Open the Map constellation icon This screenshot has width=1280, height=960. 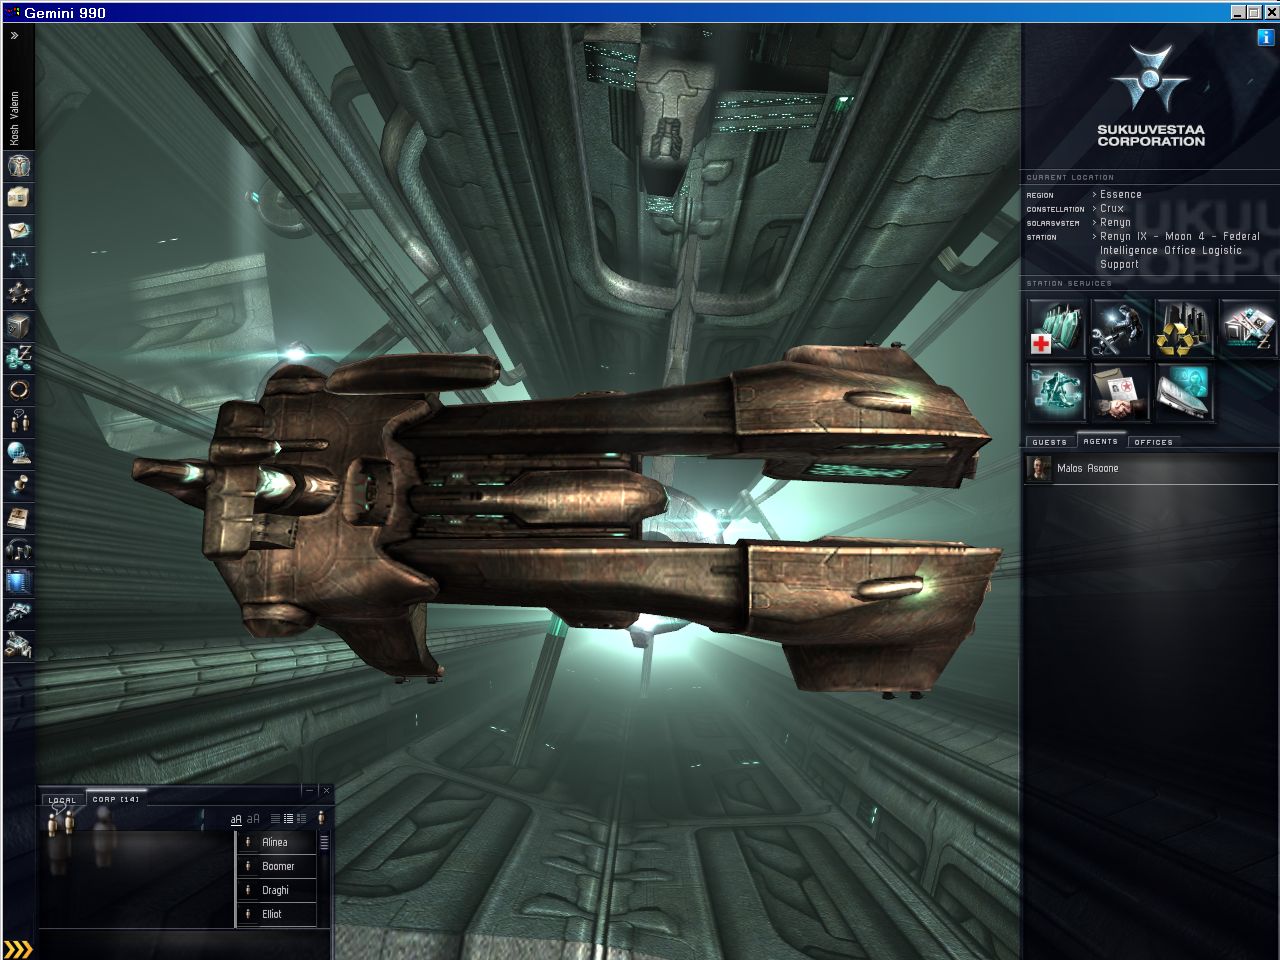tap(18, 261)
